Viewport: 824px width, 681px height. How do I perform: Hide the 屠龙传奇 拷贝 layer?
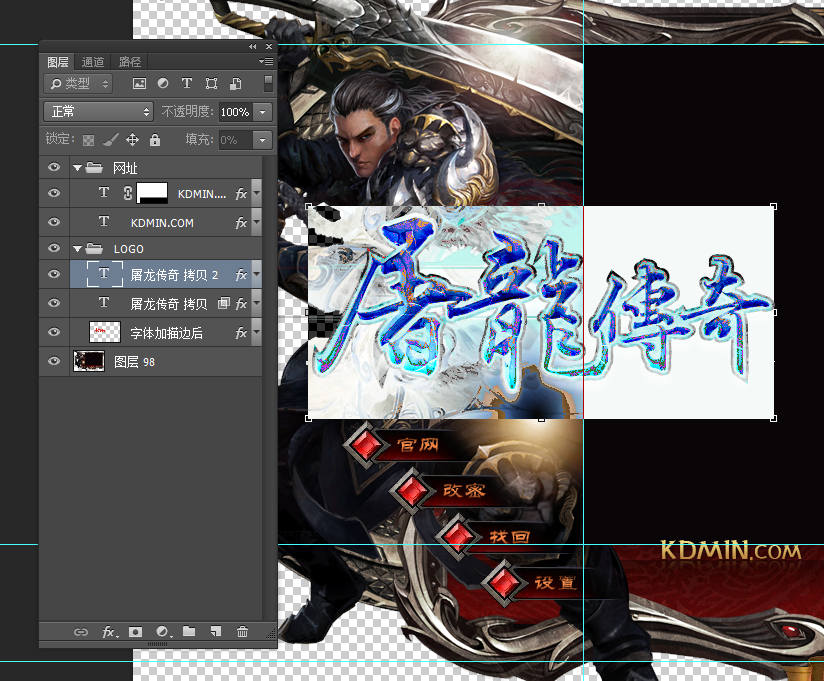tap(54, 303)
